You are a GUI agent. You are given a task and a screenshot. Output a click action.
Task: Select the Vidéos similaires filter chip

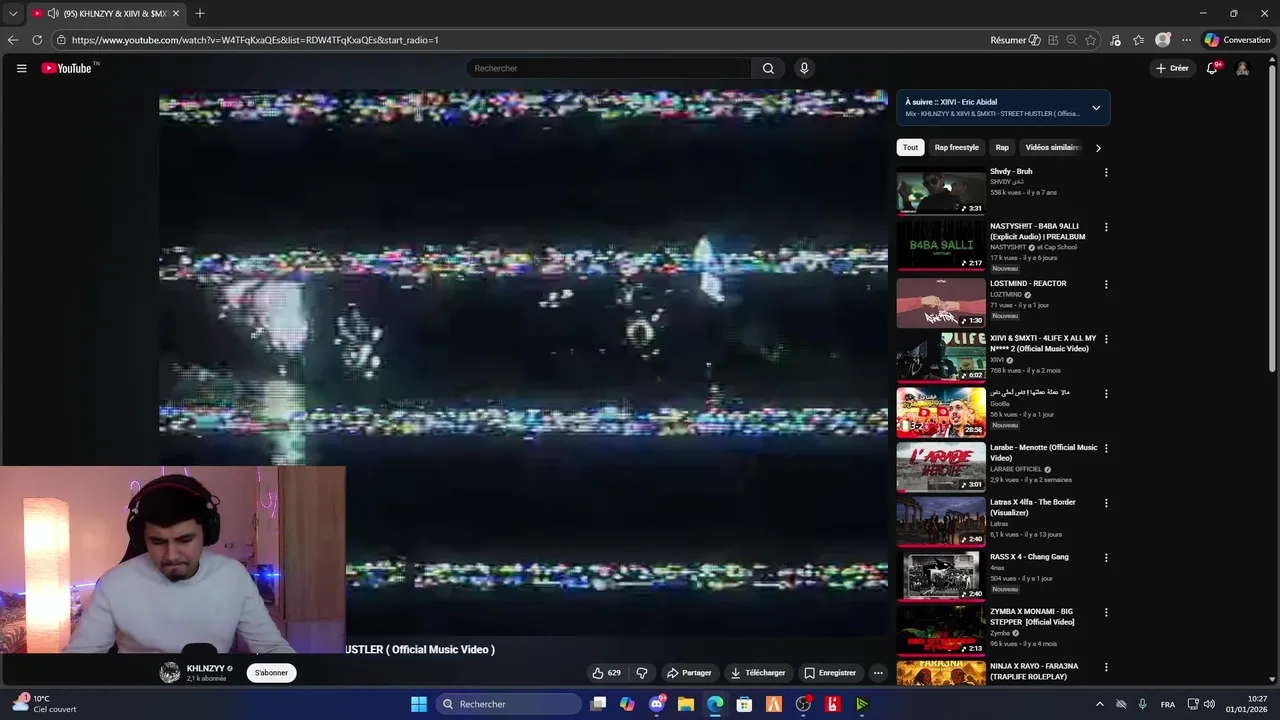coord(1052,147)
